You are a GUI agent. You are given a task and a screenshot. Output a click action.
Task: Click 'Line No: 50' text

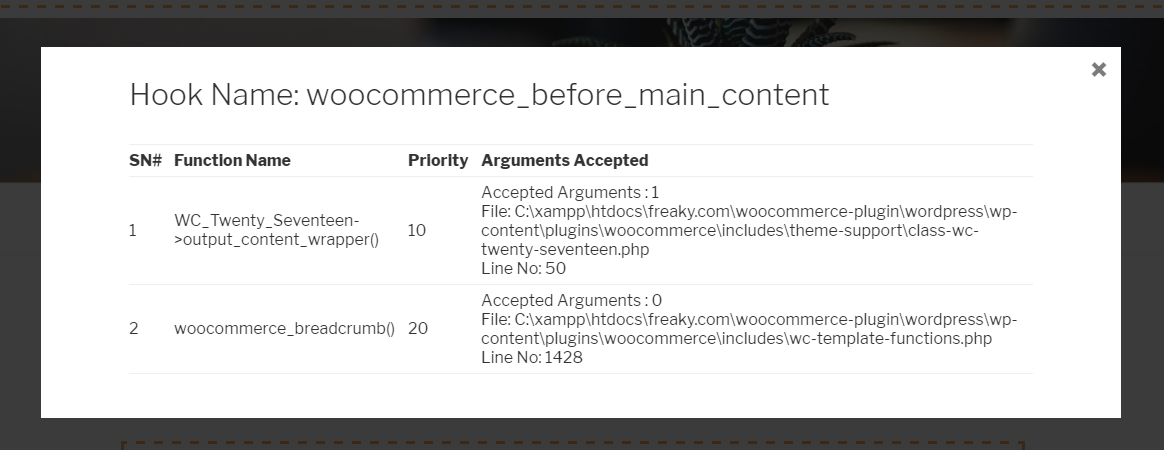click(523, 268)
